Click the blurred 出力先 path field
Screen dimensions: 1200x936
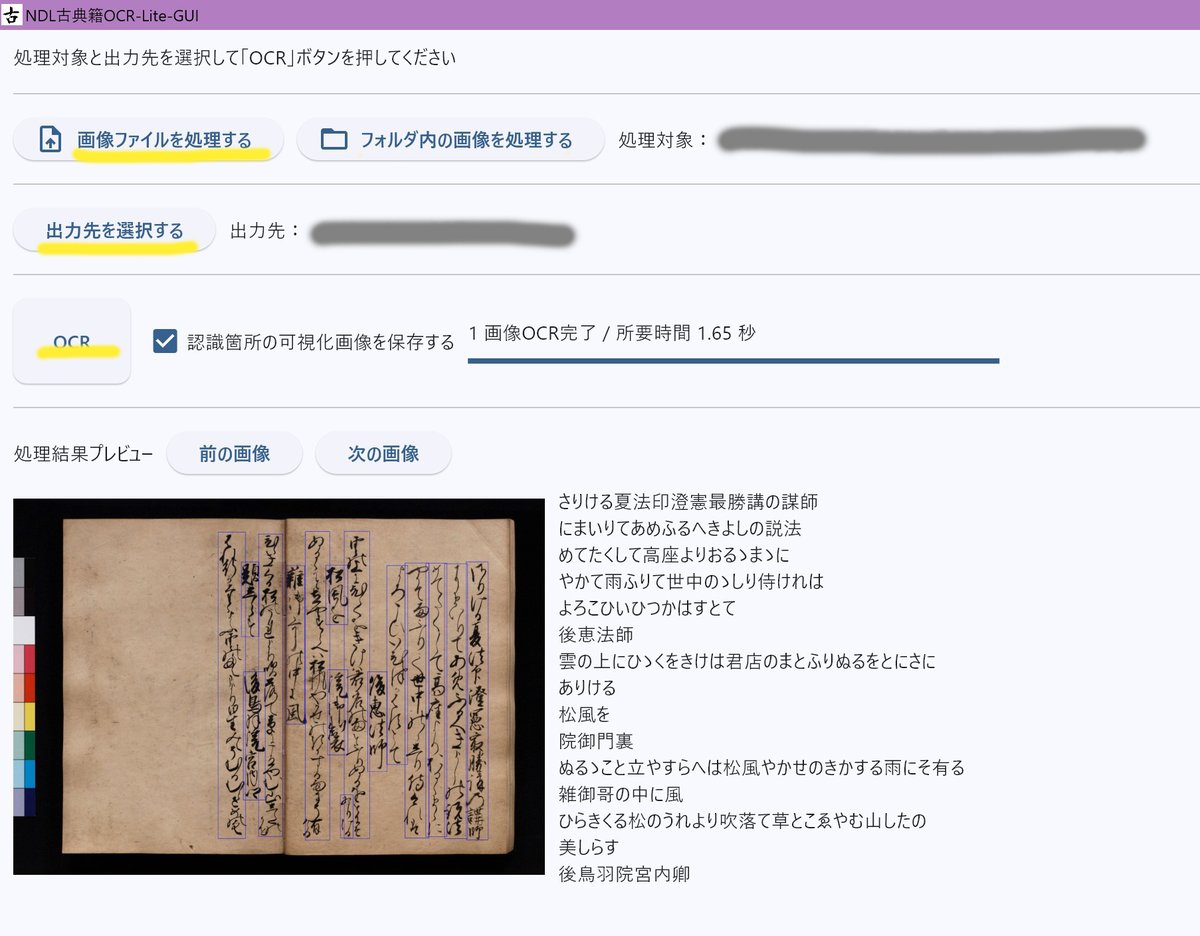(440, 232)
